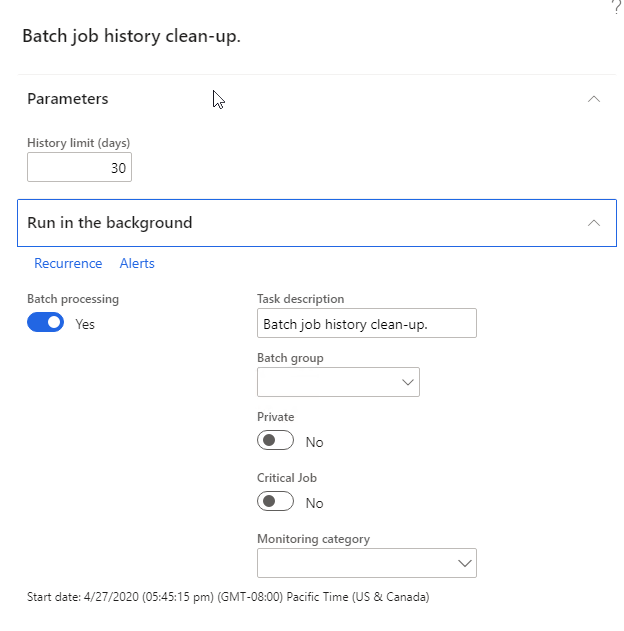This screenshot has width=624, height=631.
Task: Click the Start date information text
Action: coord(228,596)
